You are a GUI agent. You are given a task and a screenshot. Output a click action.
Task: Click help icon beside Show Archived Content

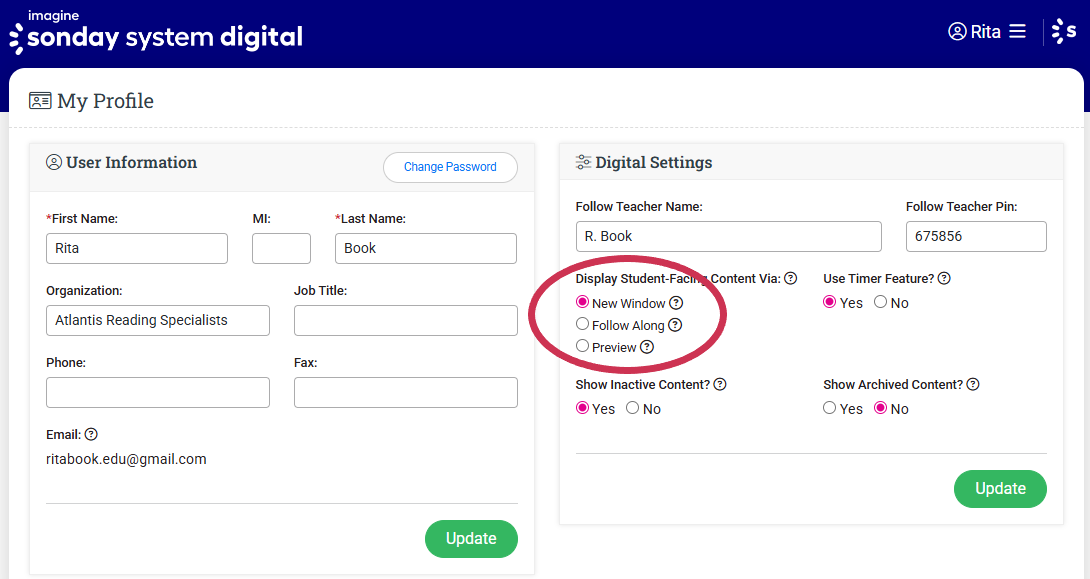click(x=973, y=385)
